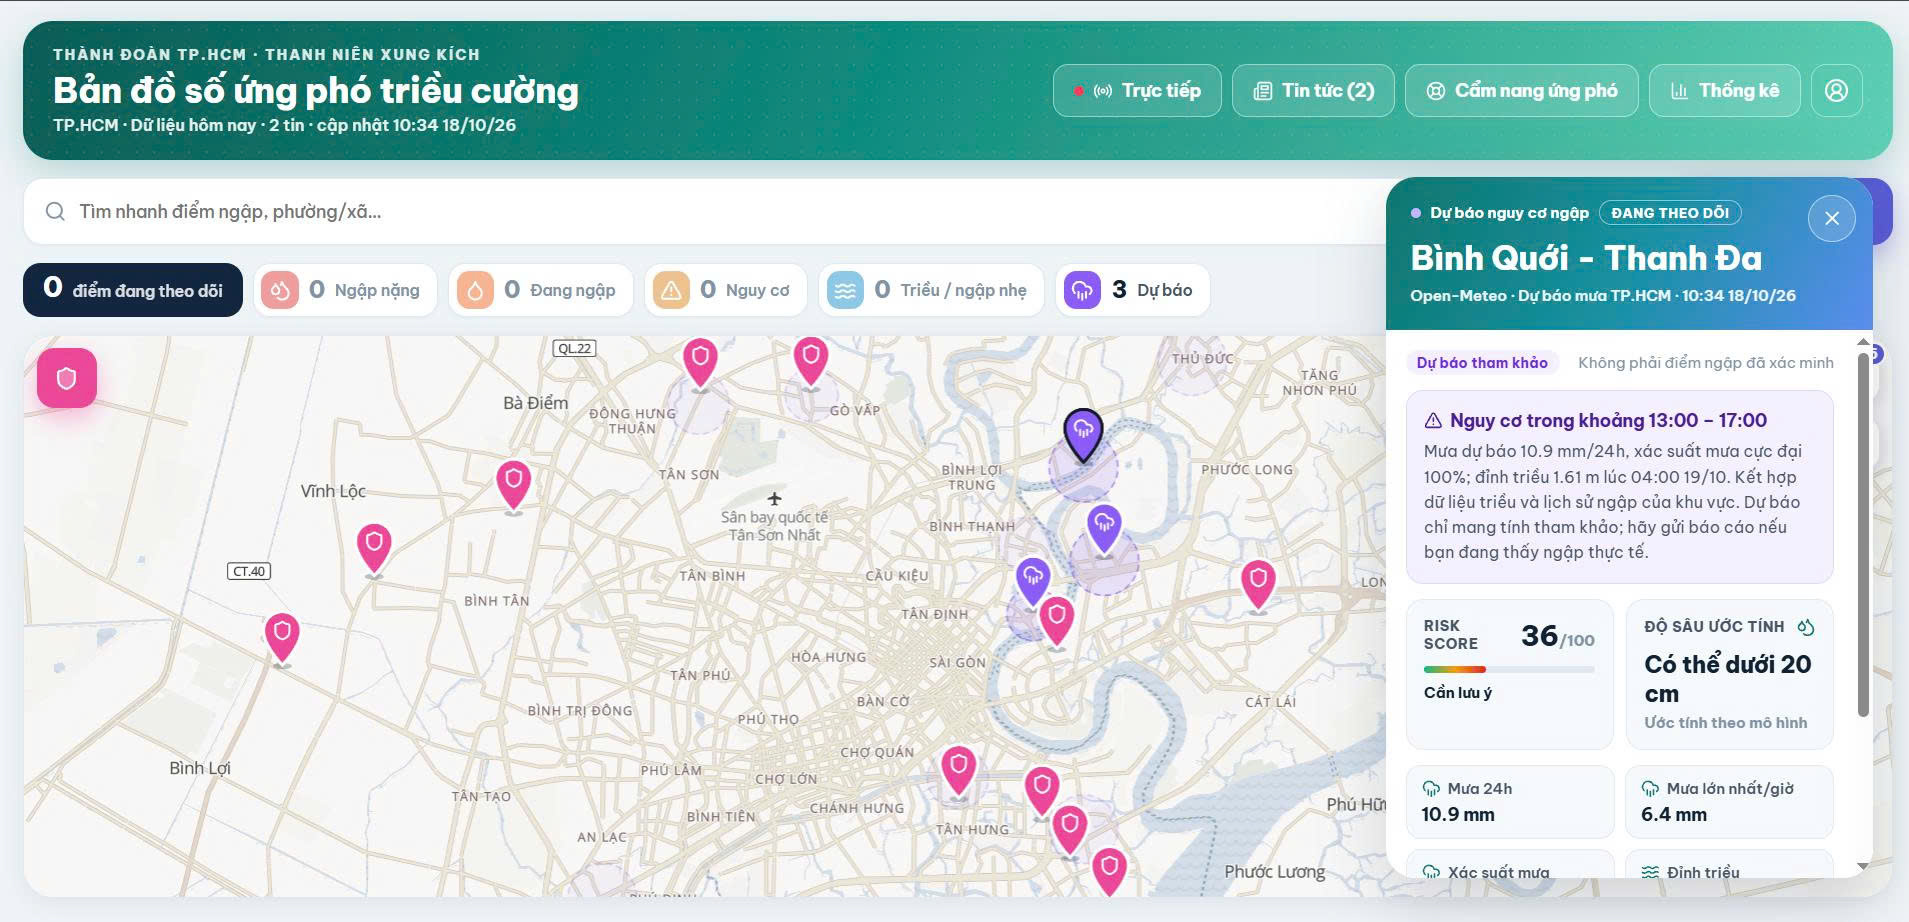Screen dimensions: 1909x922
Task: Open Tin tức (2) news
Action: 1313,91
